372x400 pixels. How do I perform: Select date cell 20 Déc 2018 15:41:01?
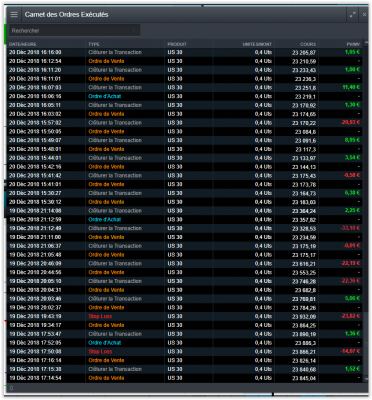click(x=35, y=184)
